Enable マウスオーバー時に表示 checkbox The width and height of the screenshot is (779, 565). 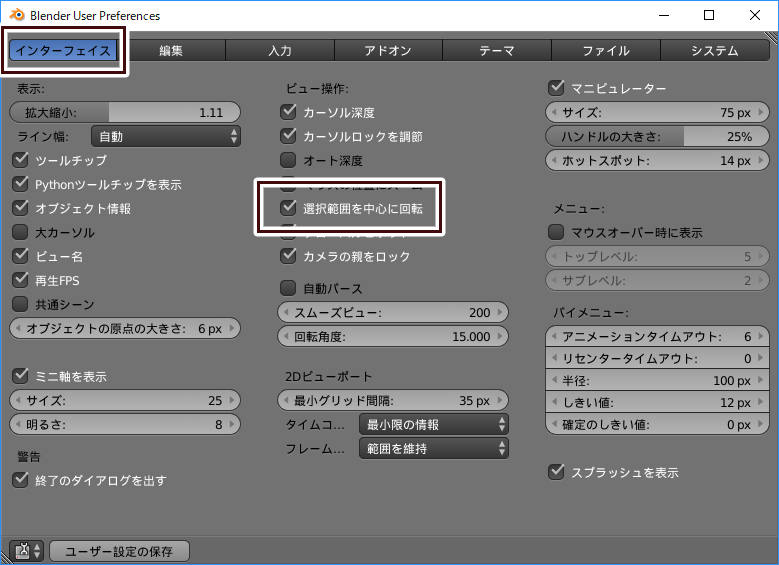556,232
